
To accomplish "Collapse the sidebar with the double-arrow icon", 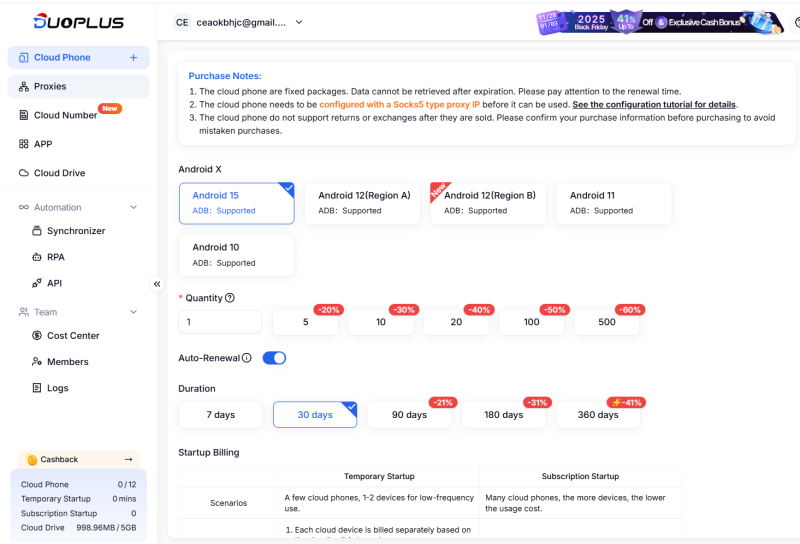I will 157,284.
